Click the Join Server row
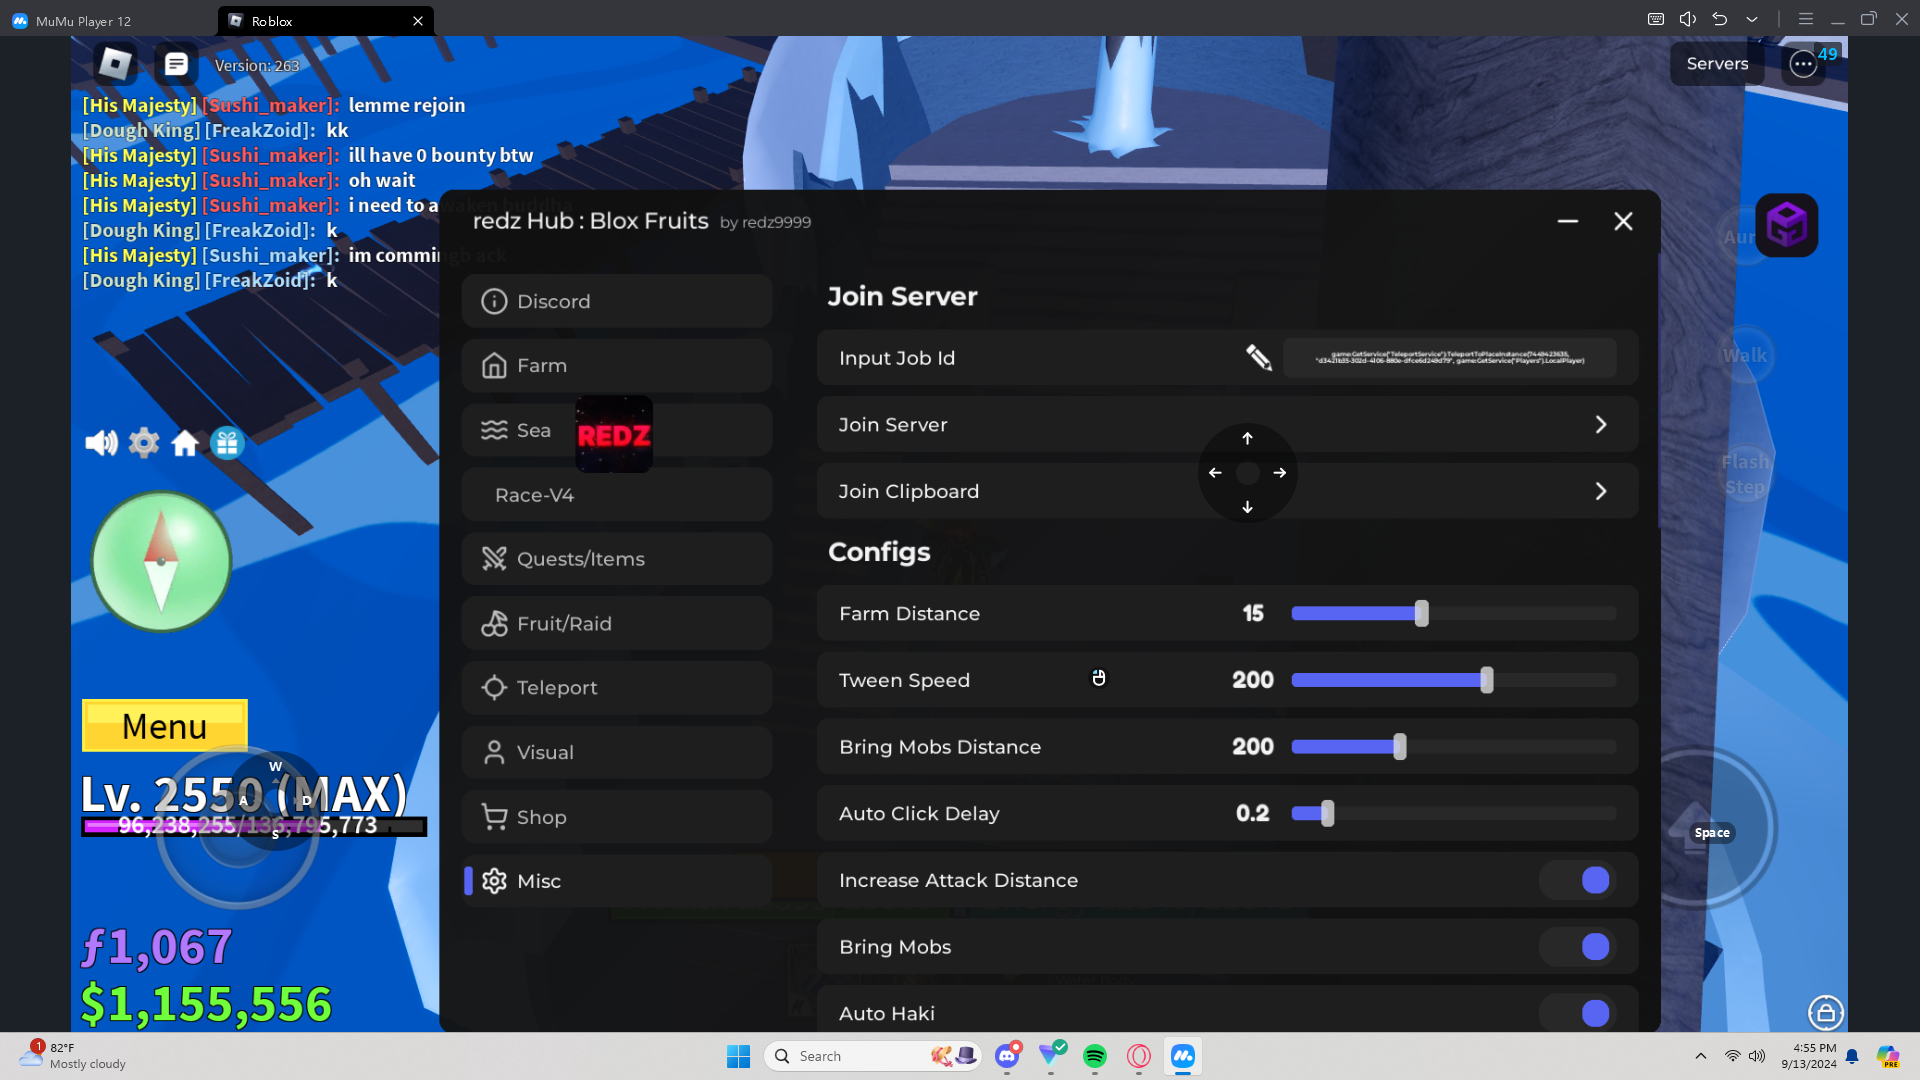The height and width of the screenshot is (1080, 1920). [x=1227, y=425]
